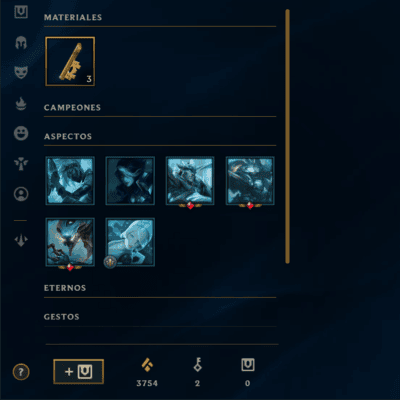The image size is (400, 400).
Task: Open the help question mark button
Action: (x=21, y=372)
